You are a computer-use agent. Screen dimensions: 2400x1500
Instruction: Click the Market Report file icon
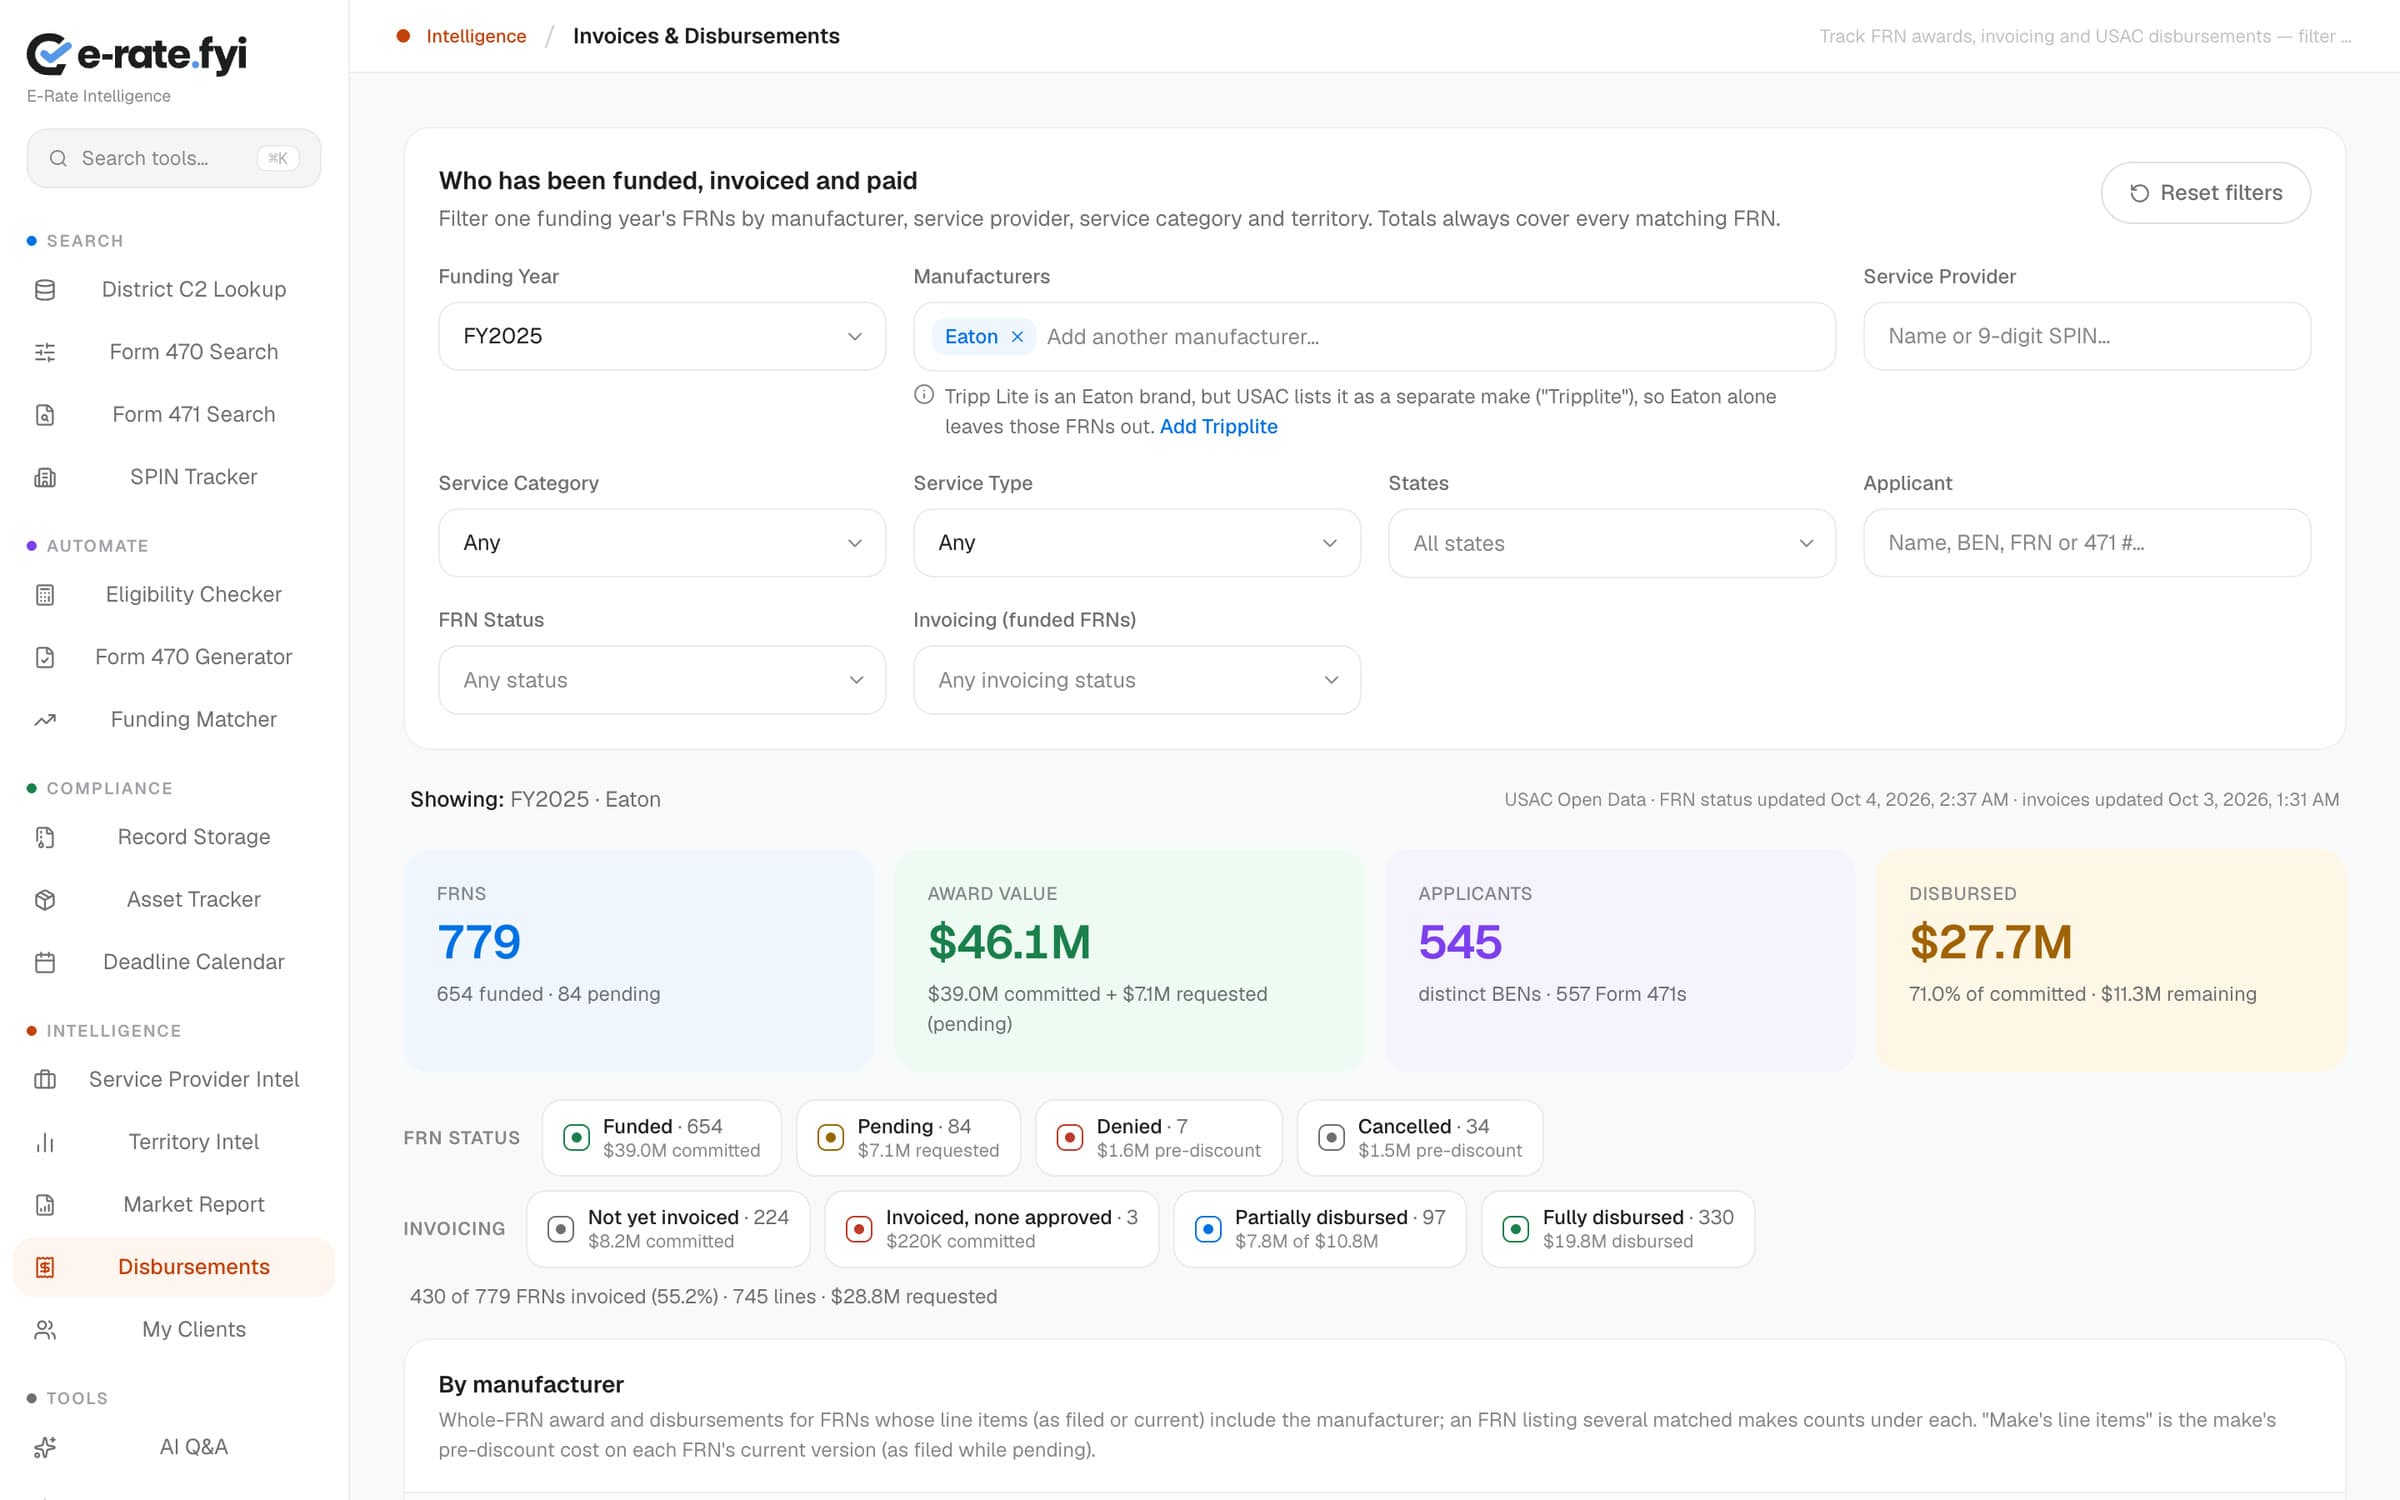[x=45, y=1205]
